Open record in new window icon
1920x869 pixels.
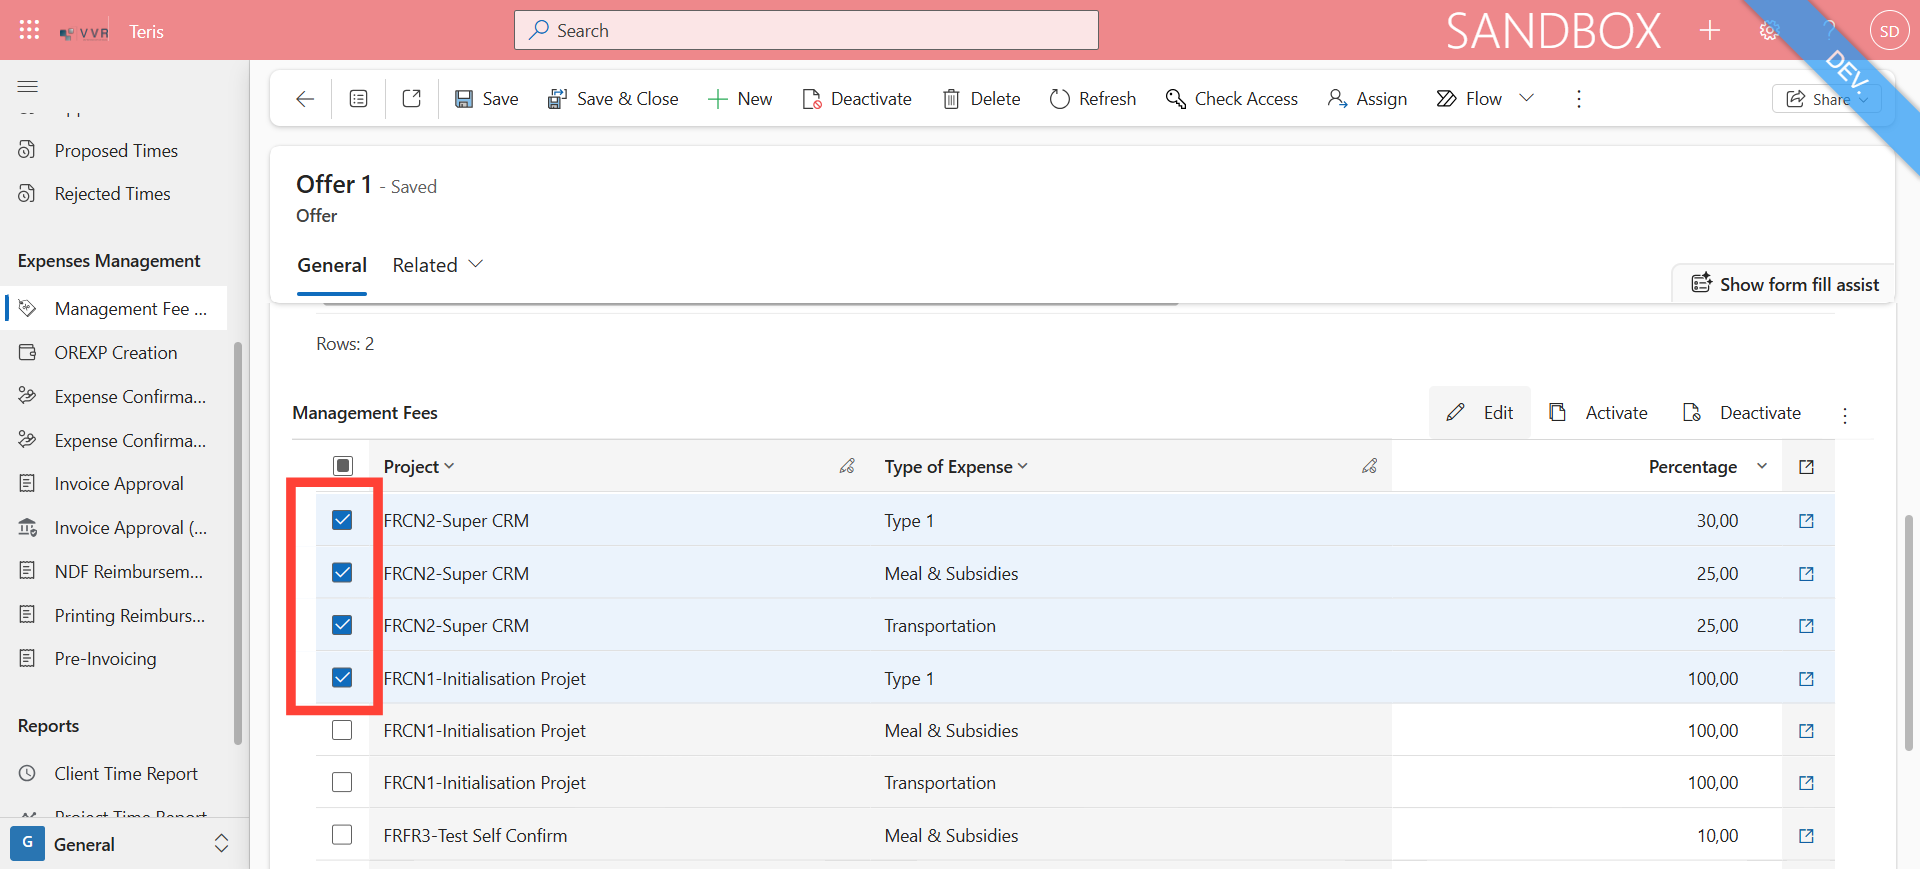[x=411, y=99]
